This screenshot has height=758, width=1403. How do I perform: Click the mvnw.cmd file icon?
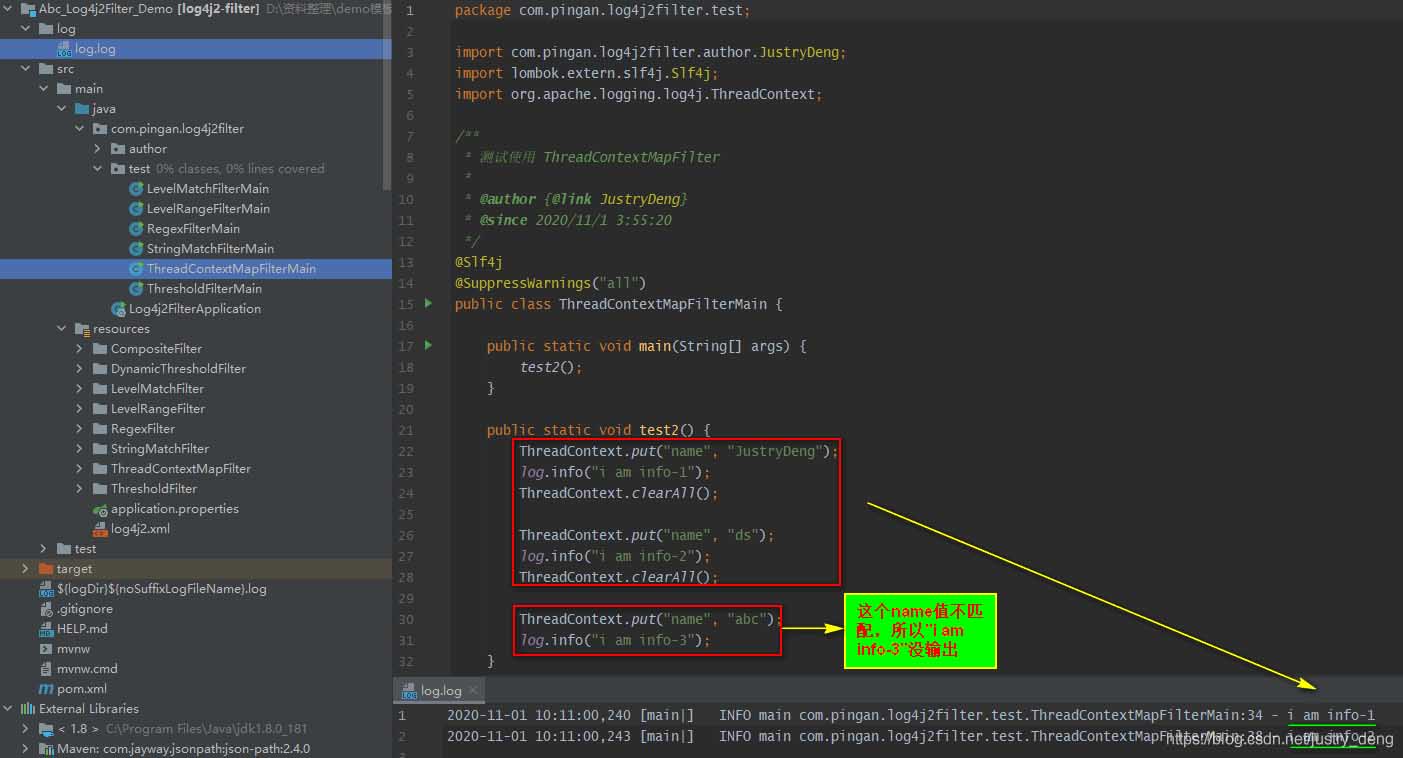click(x=46, y=669)
